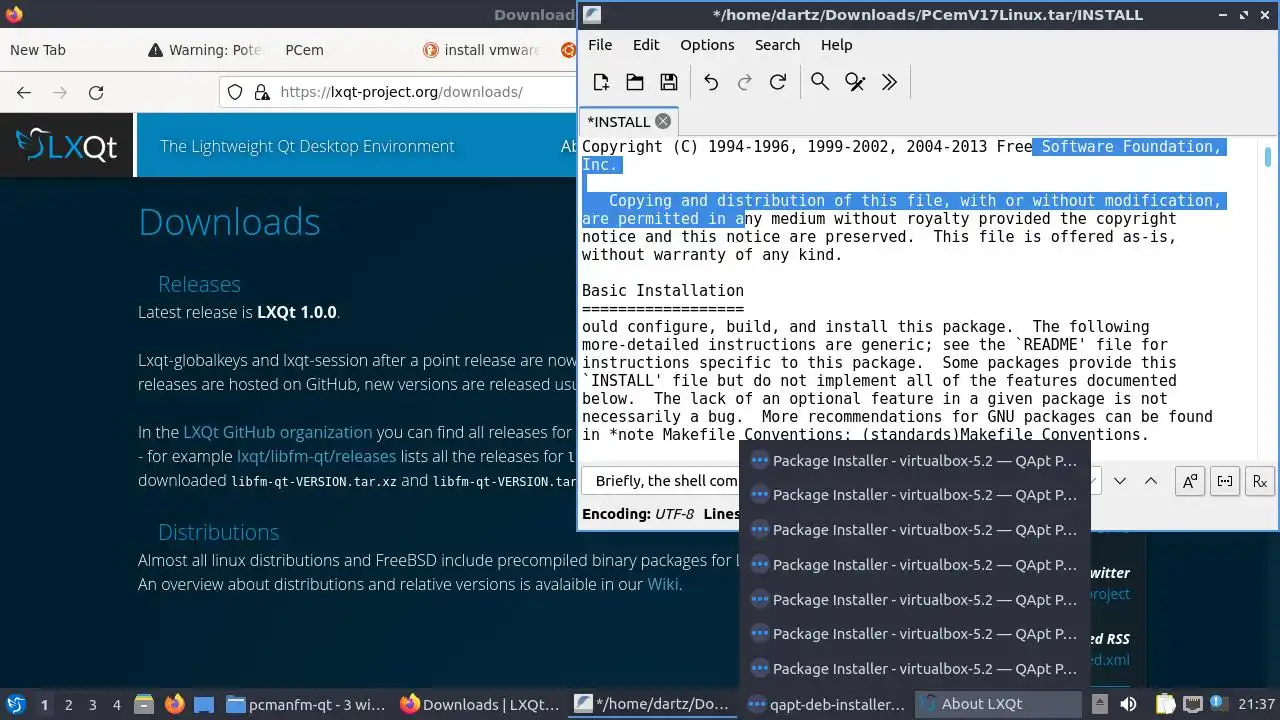Viewport: 1280px width, 720px height.
Task: Open the Help menu in FeatherPad
Action: 836,45
